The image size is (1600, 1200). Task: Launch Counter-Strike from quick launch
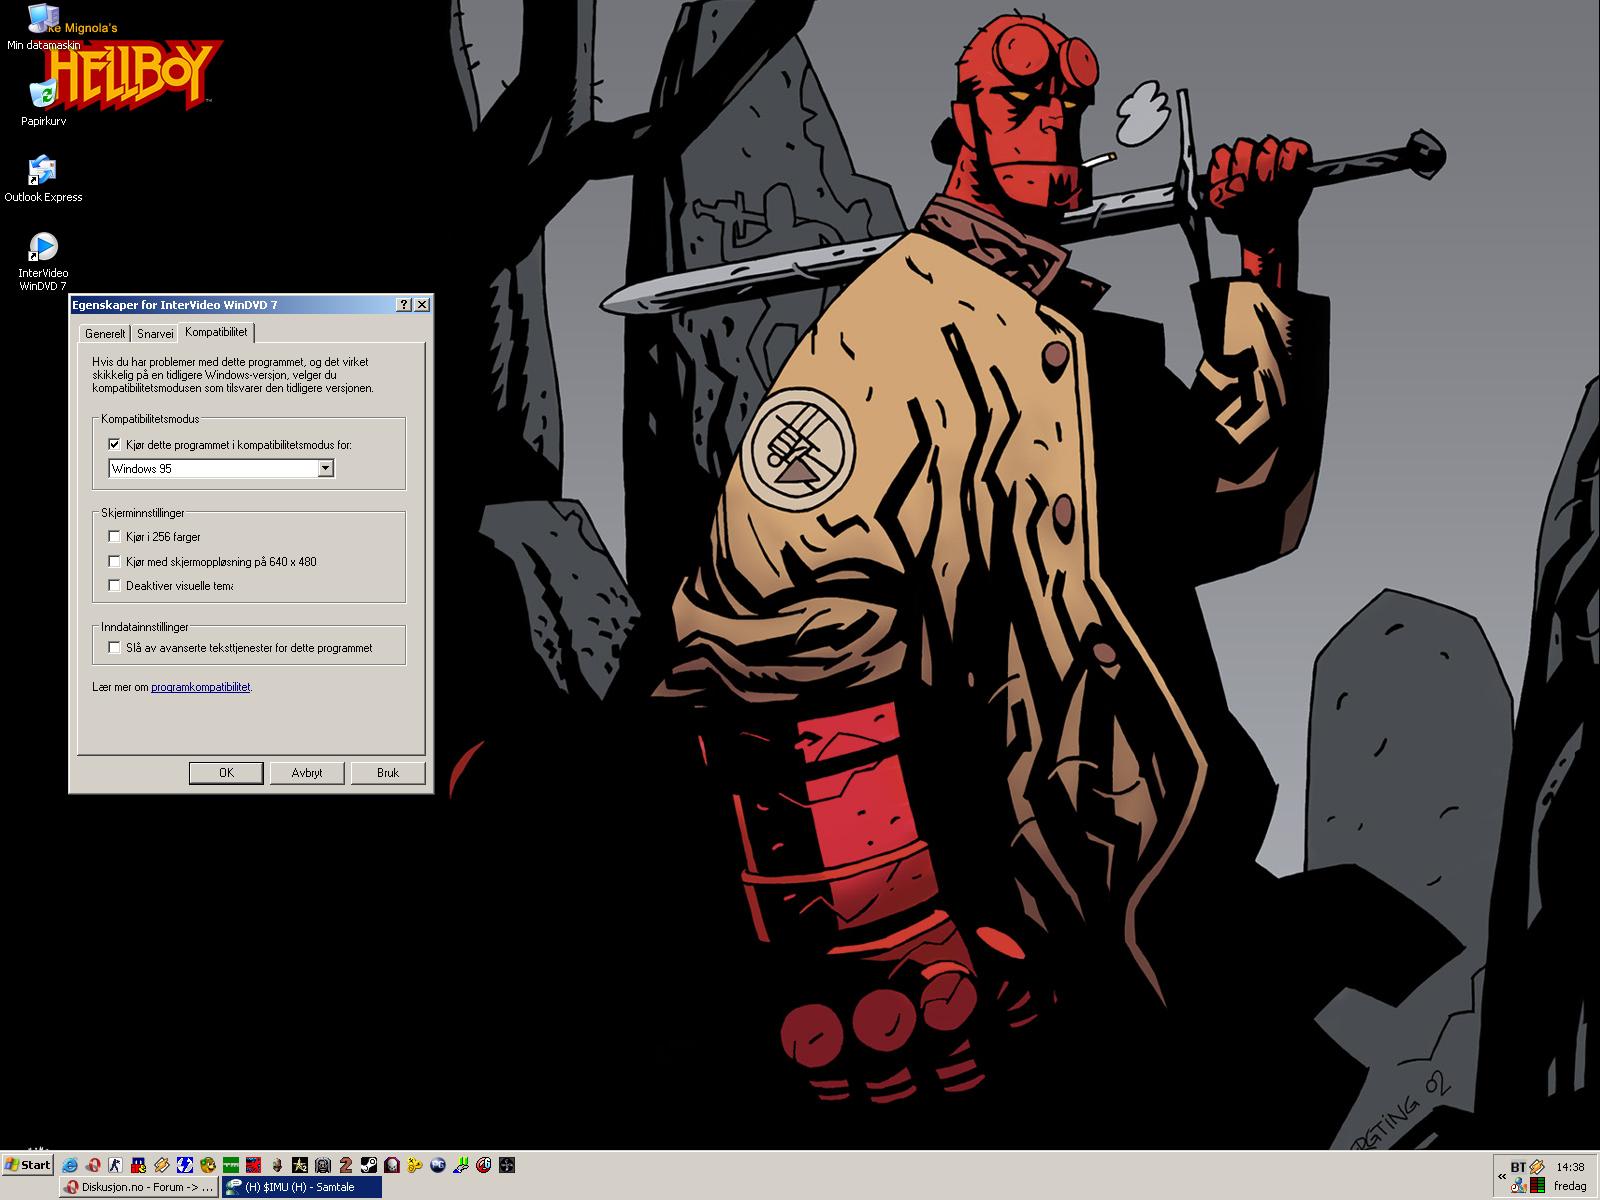click(x=116, y=1165)
